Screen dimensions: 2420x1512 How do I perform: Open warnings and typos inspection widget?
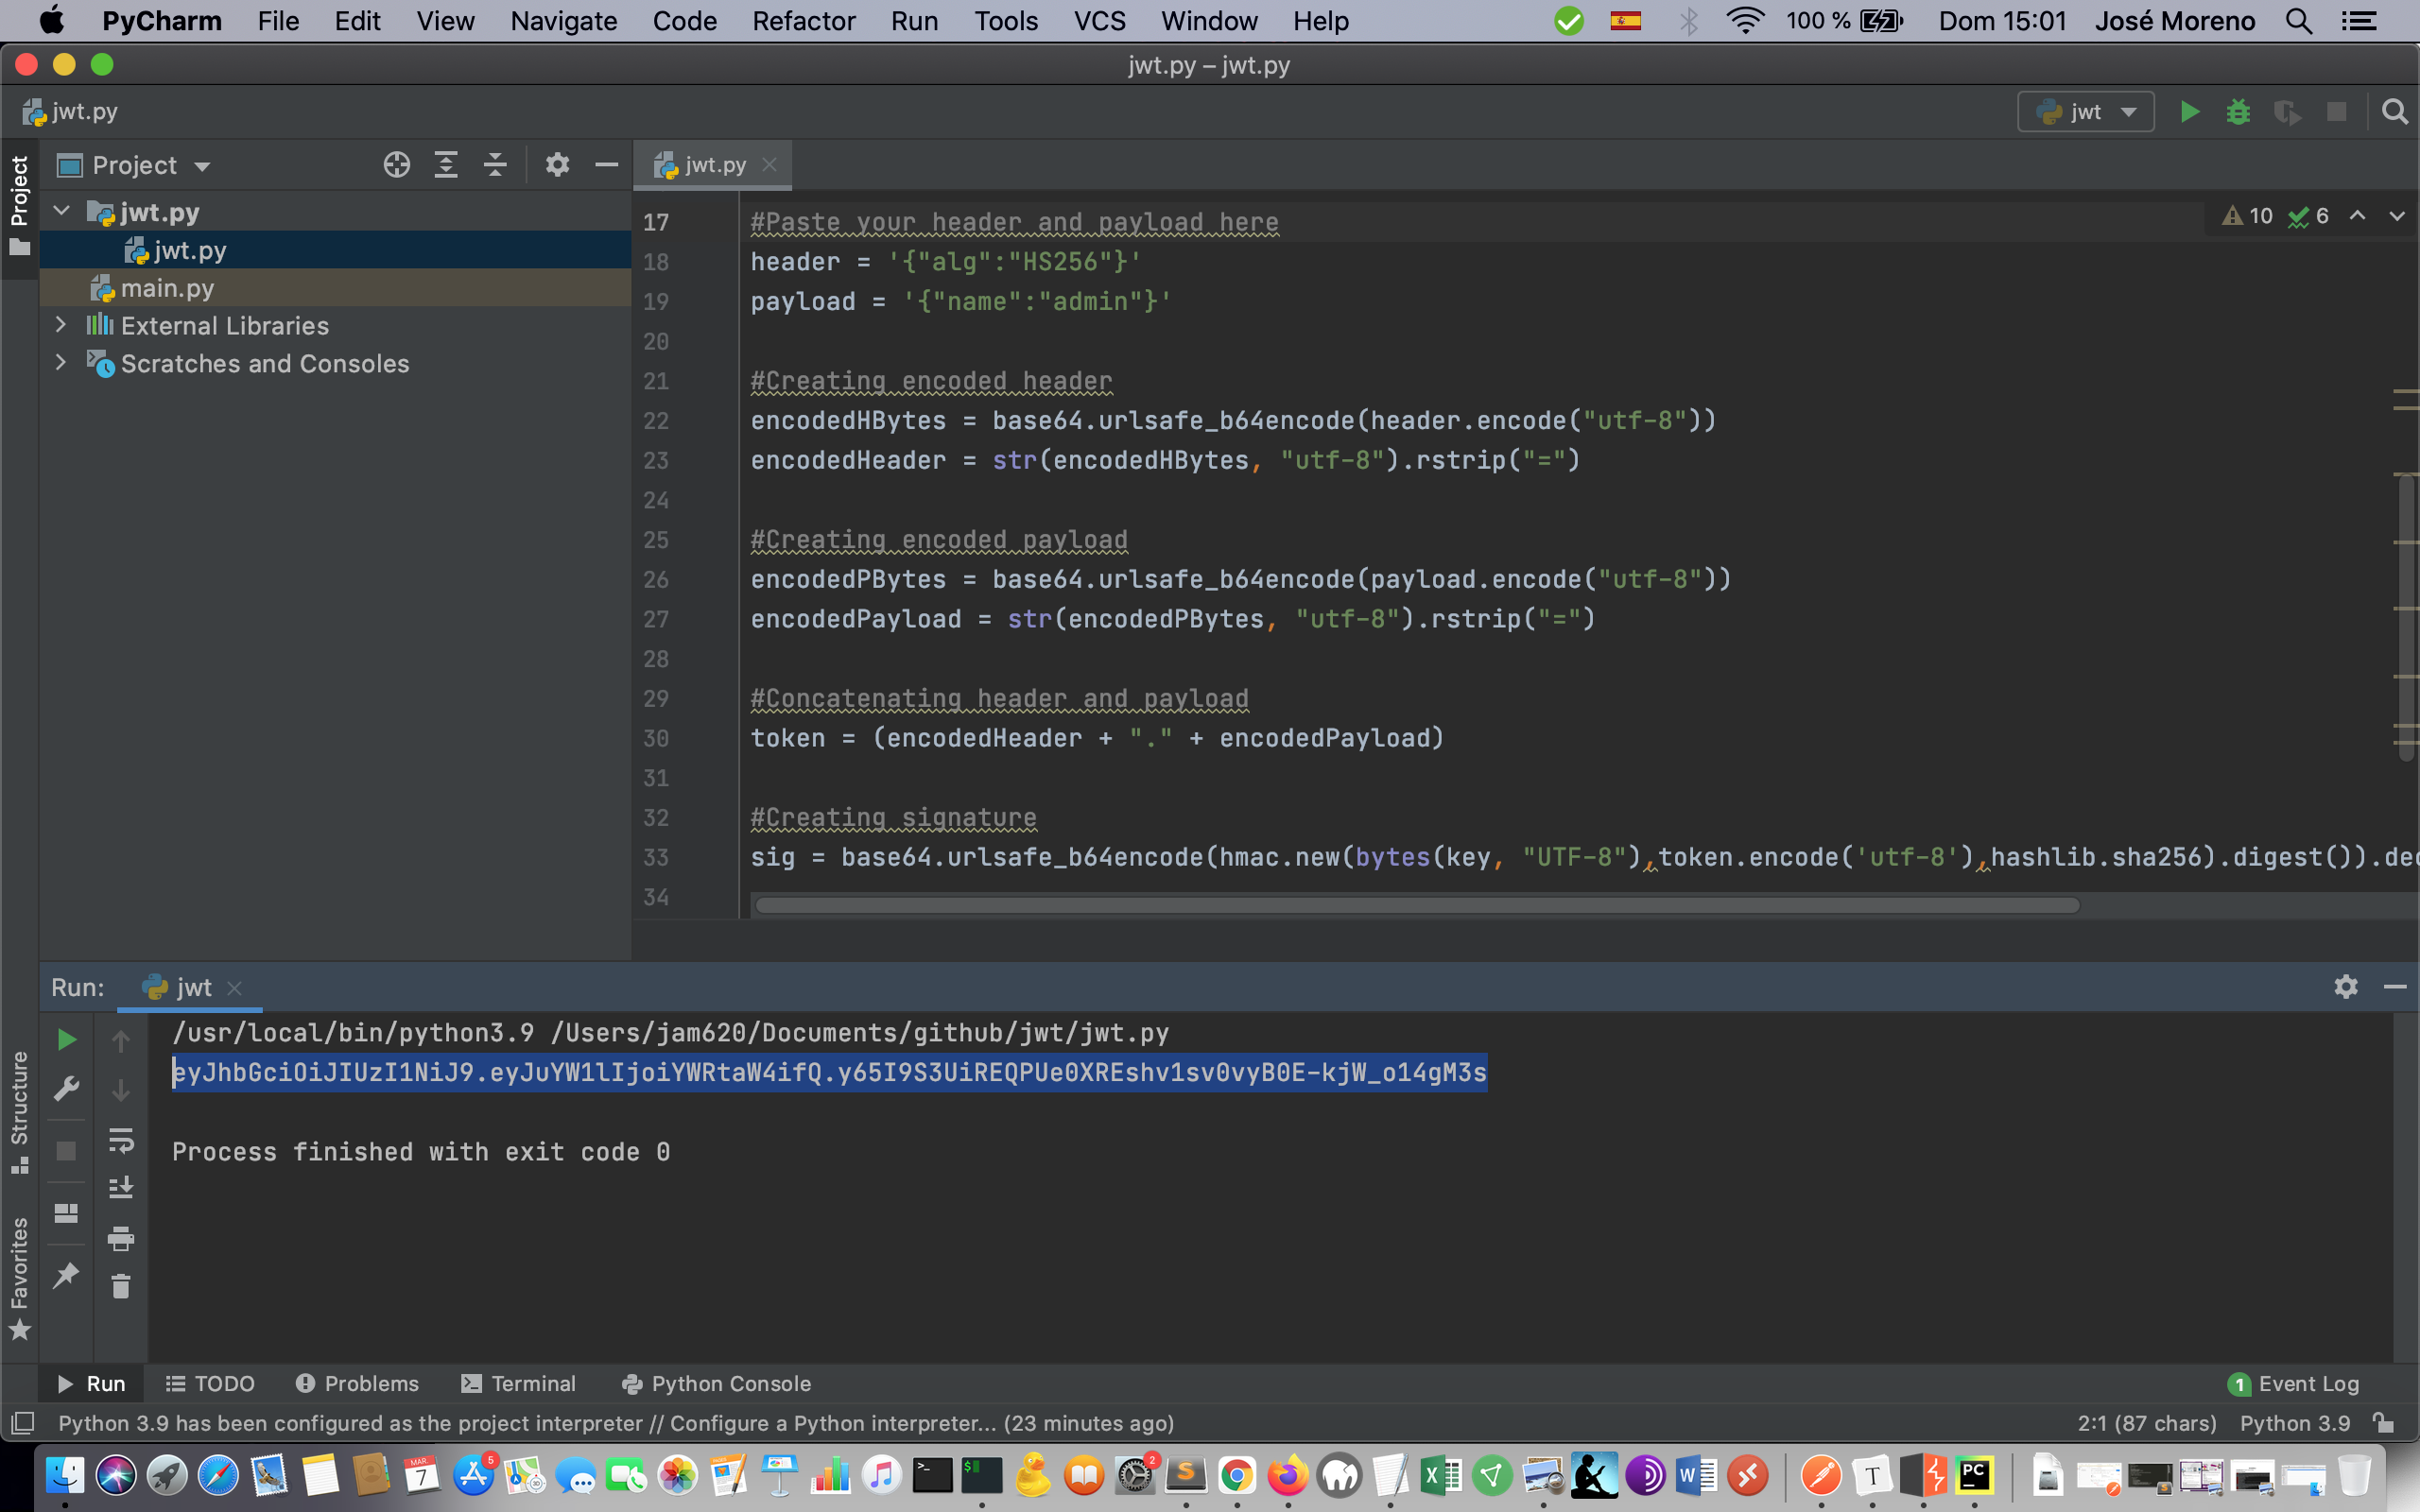pos(2275,216)
